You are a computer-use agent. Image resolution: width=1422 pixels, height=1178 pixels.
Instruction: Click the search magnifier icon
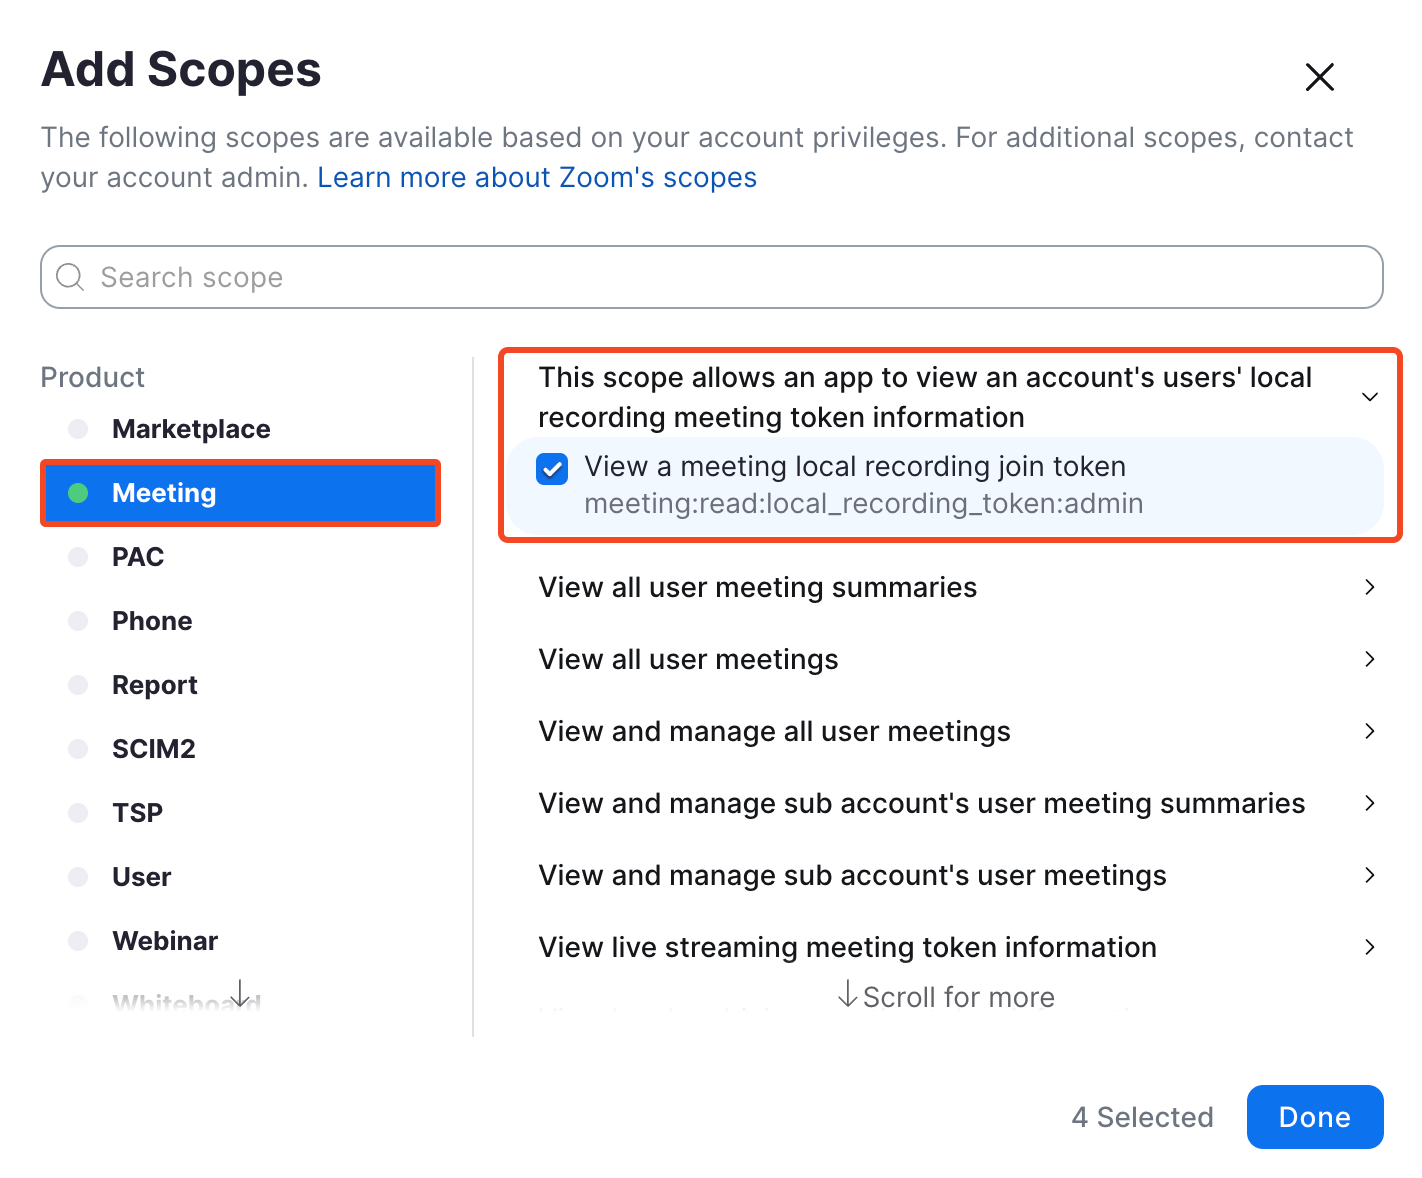click(x=70, y=277)
